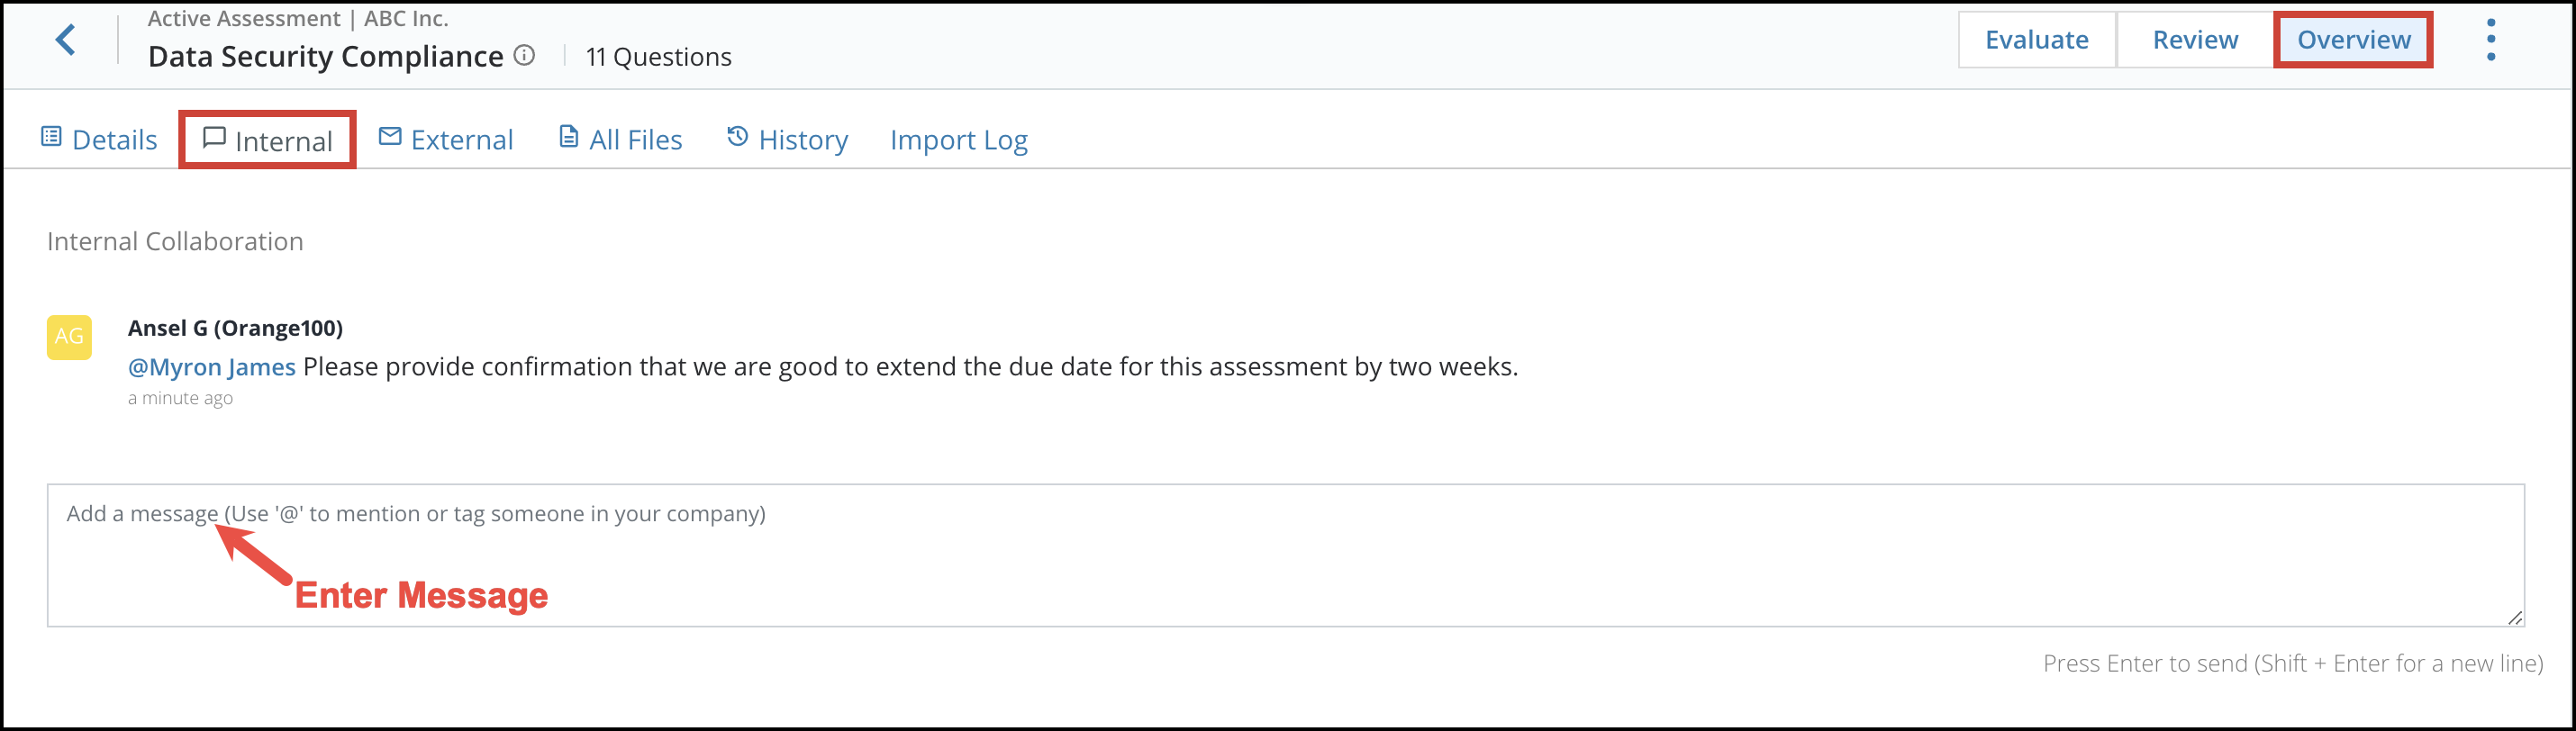Click the Details grid icon
Screen dimensions: 2576x731
(52, 137)
